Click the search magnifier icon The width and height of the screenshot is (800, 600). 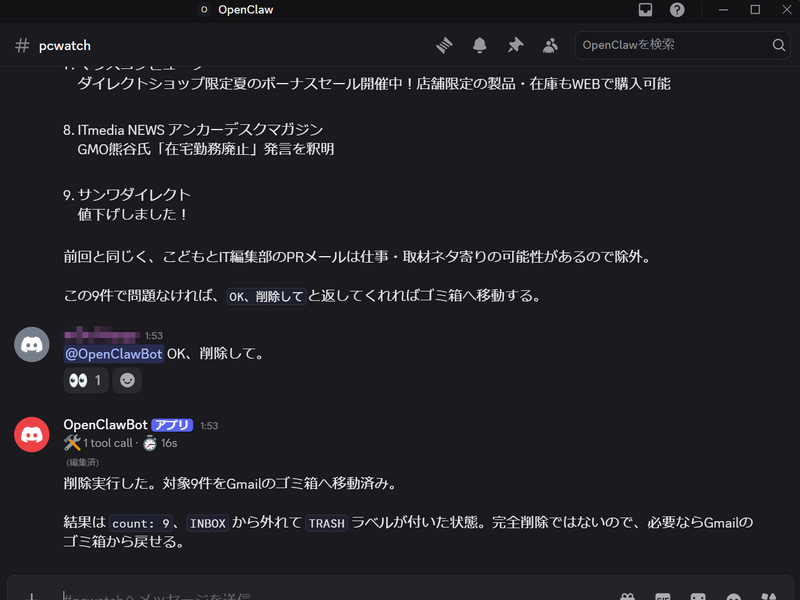(x=779, y=45)
